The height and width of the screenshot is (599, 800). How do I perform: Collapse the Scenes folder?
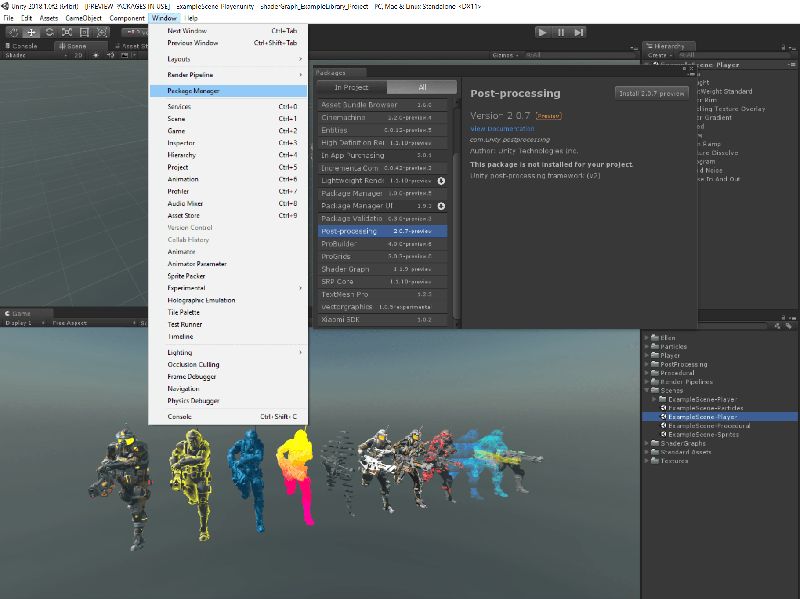coord(647,390)
